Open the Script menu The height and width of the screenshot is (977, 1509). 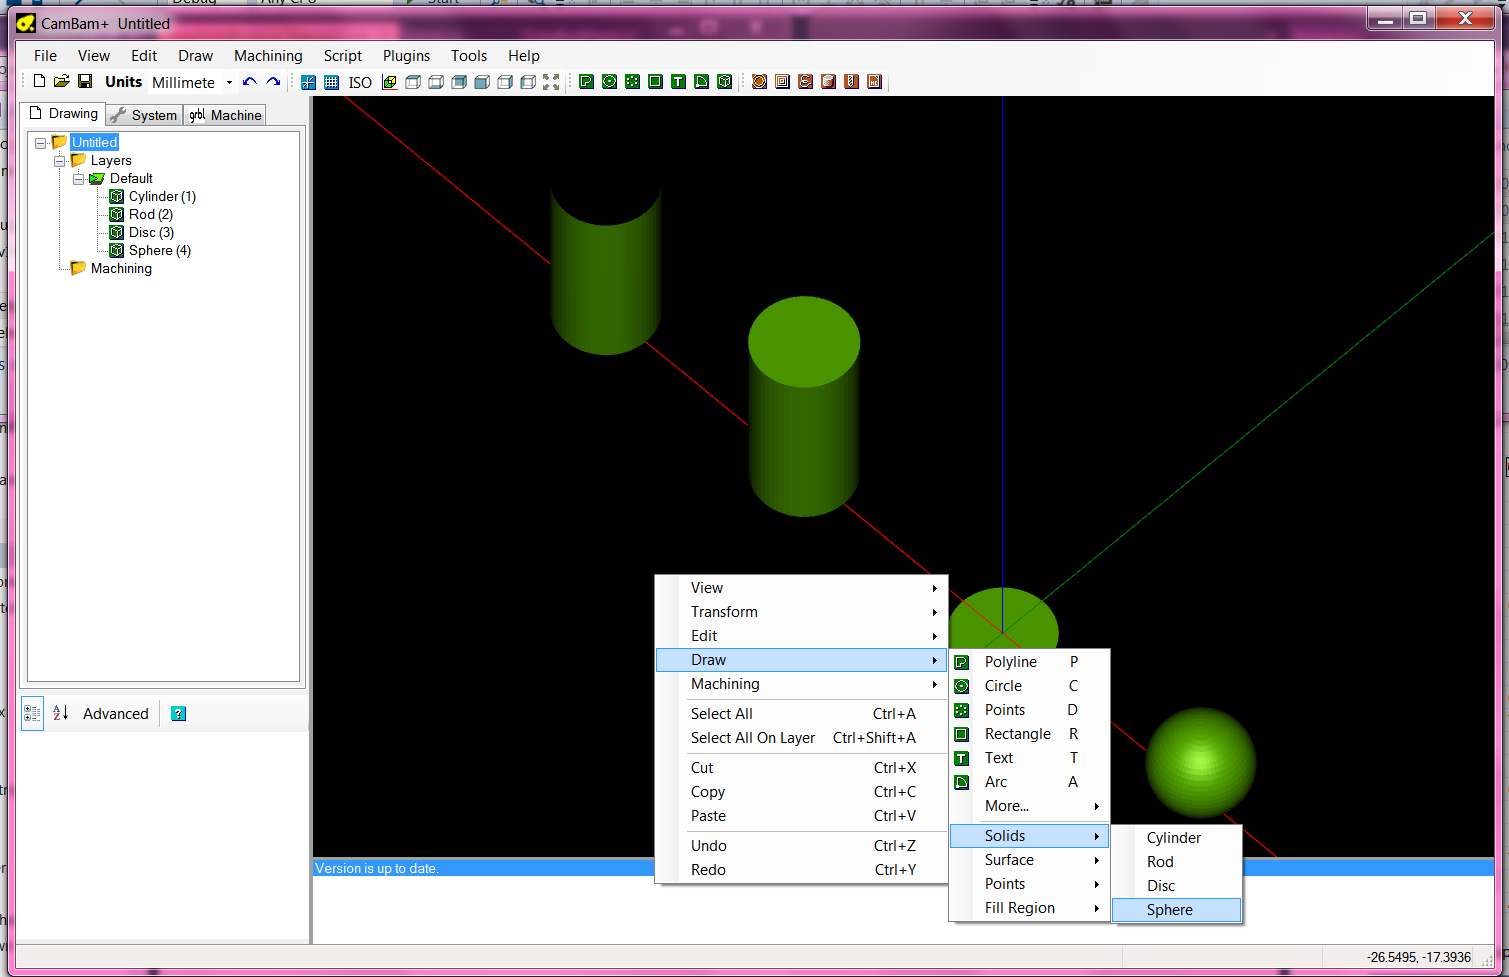click(343, 56)
